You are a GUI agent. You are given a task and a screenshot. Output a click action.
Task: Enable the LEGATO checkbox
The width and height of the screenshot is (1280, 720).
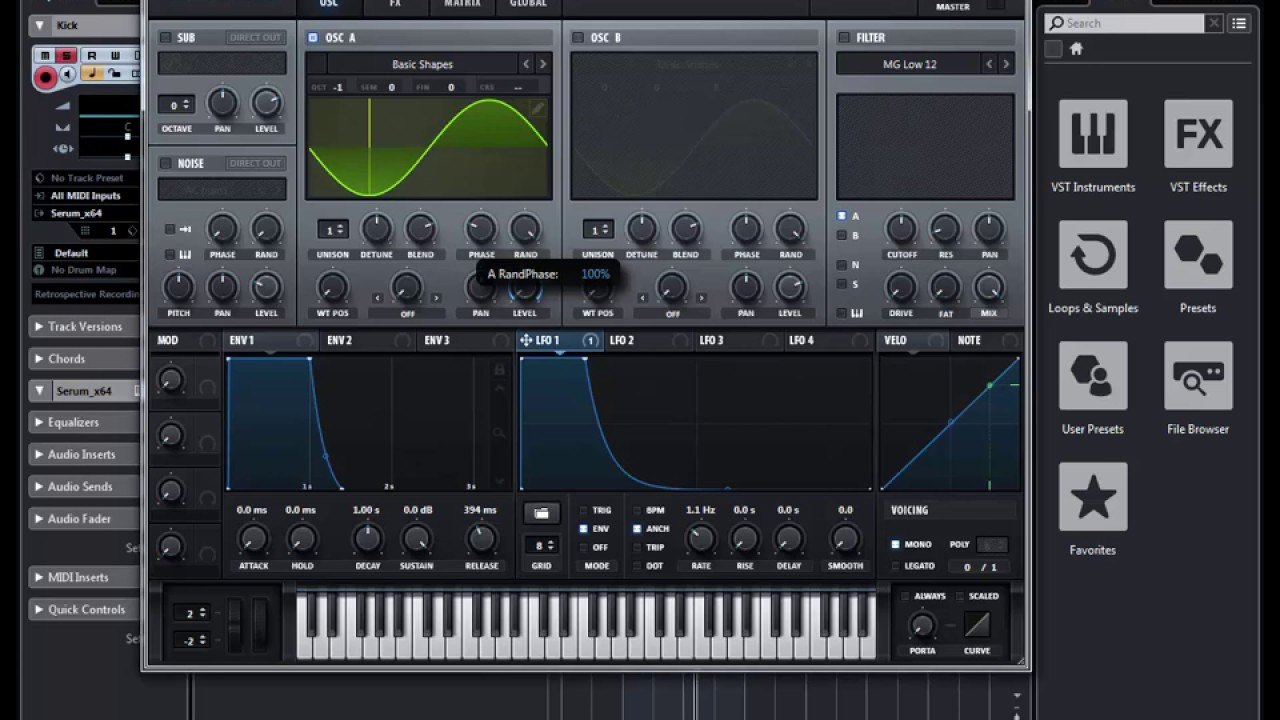895,566
